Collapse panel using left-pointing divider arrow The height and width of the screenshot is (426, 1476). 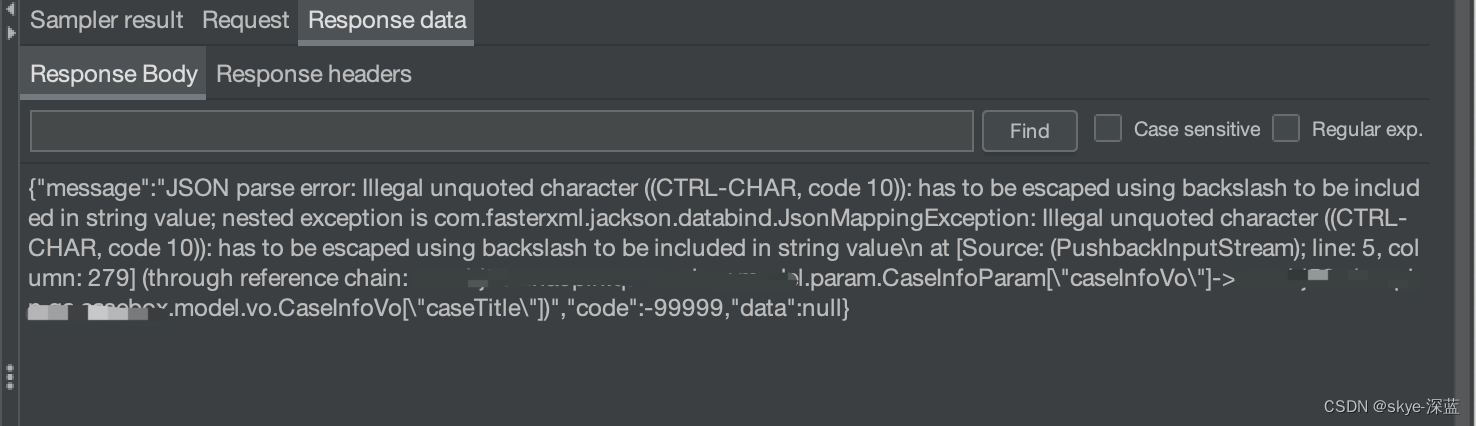pos(10,10)
